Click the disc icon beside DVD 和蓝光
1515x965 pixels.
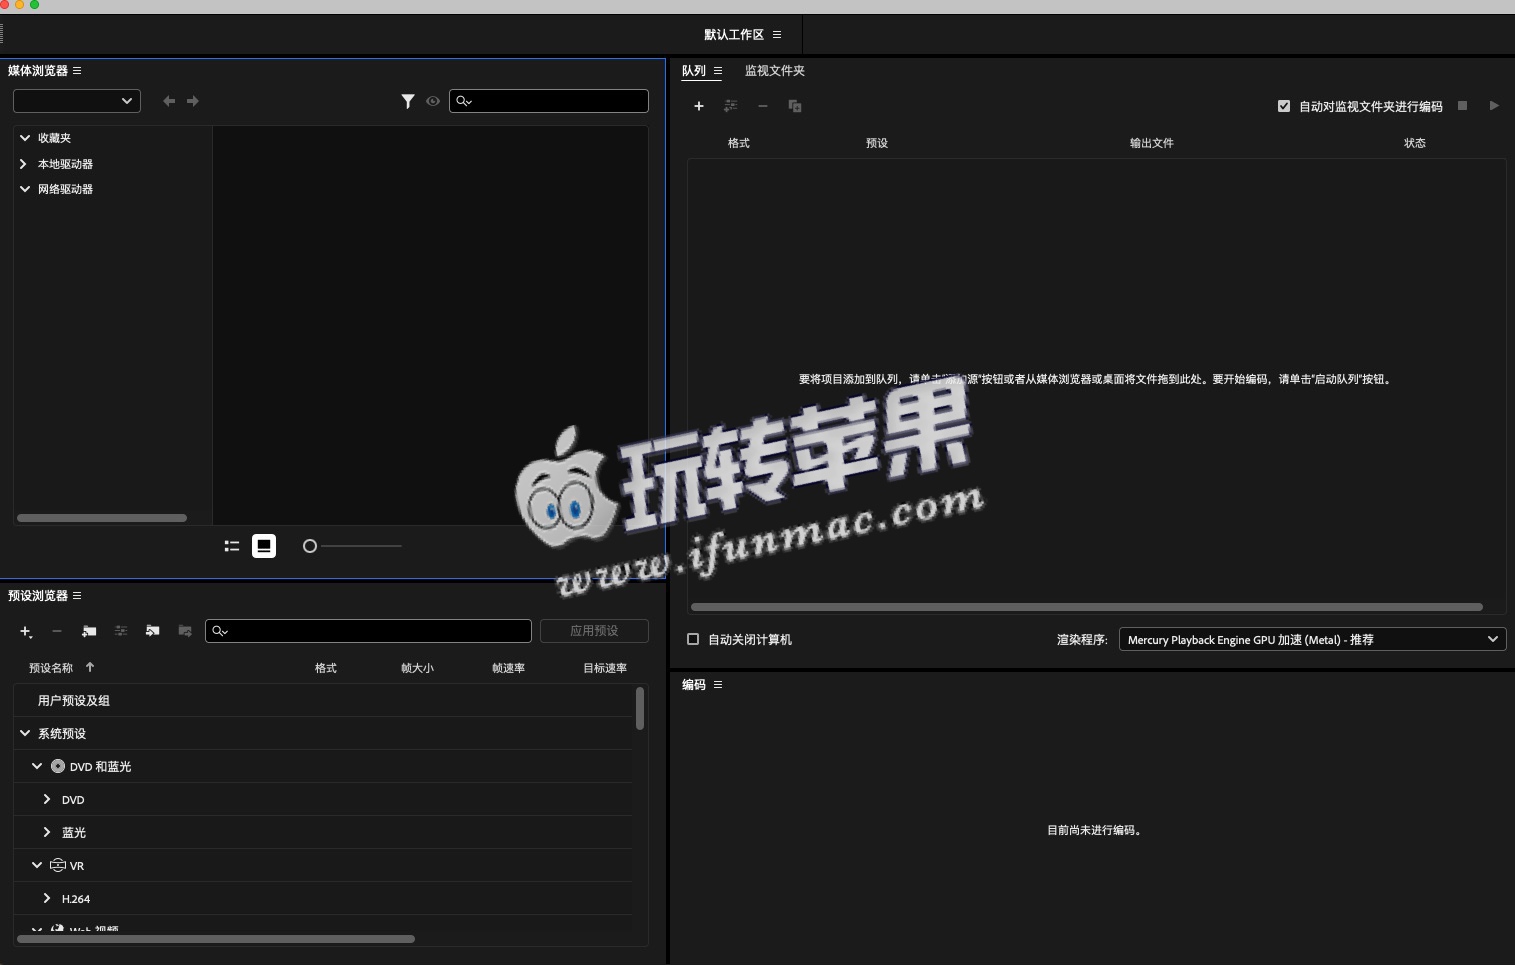58,767
